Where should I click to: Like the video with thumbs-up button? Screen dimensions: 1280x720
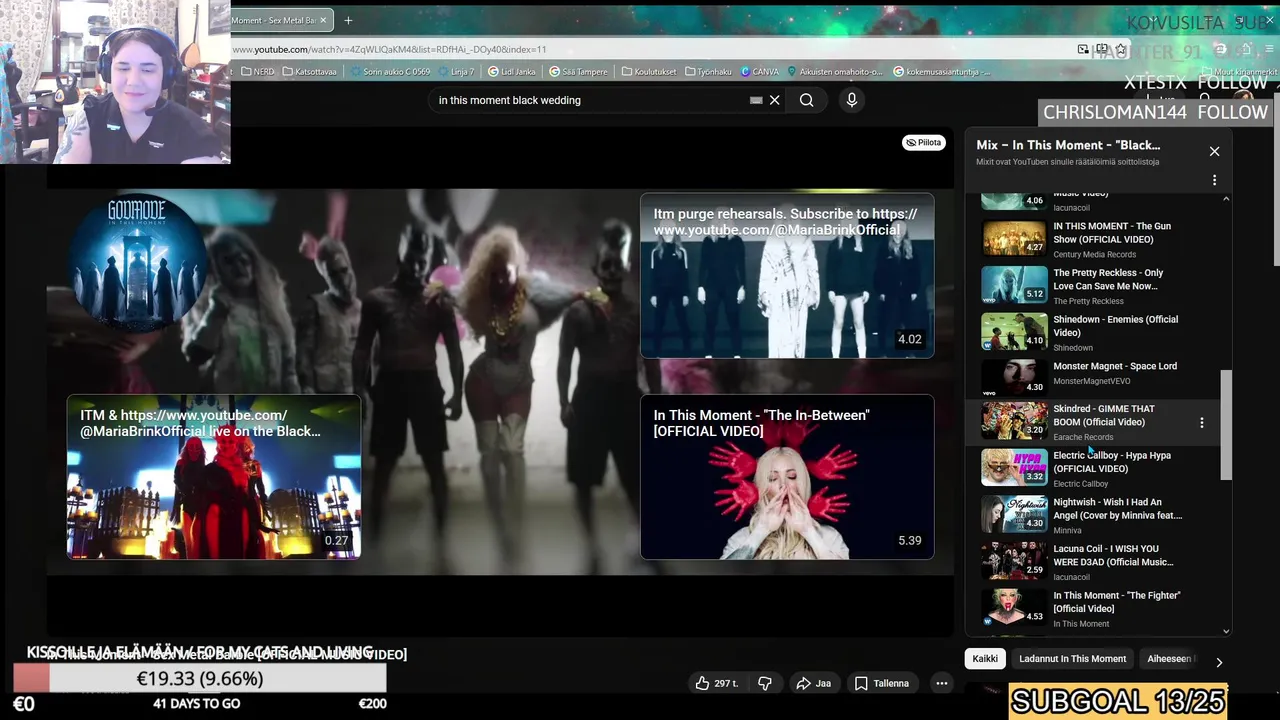click(716, 683)
